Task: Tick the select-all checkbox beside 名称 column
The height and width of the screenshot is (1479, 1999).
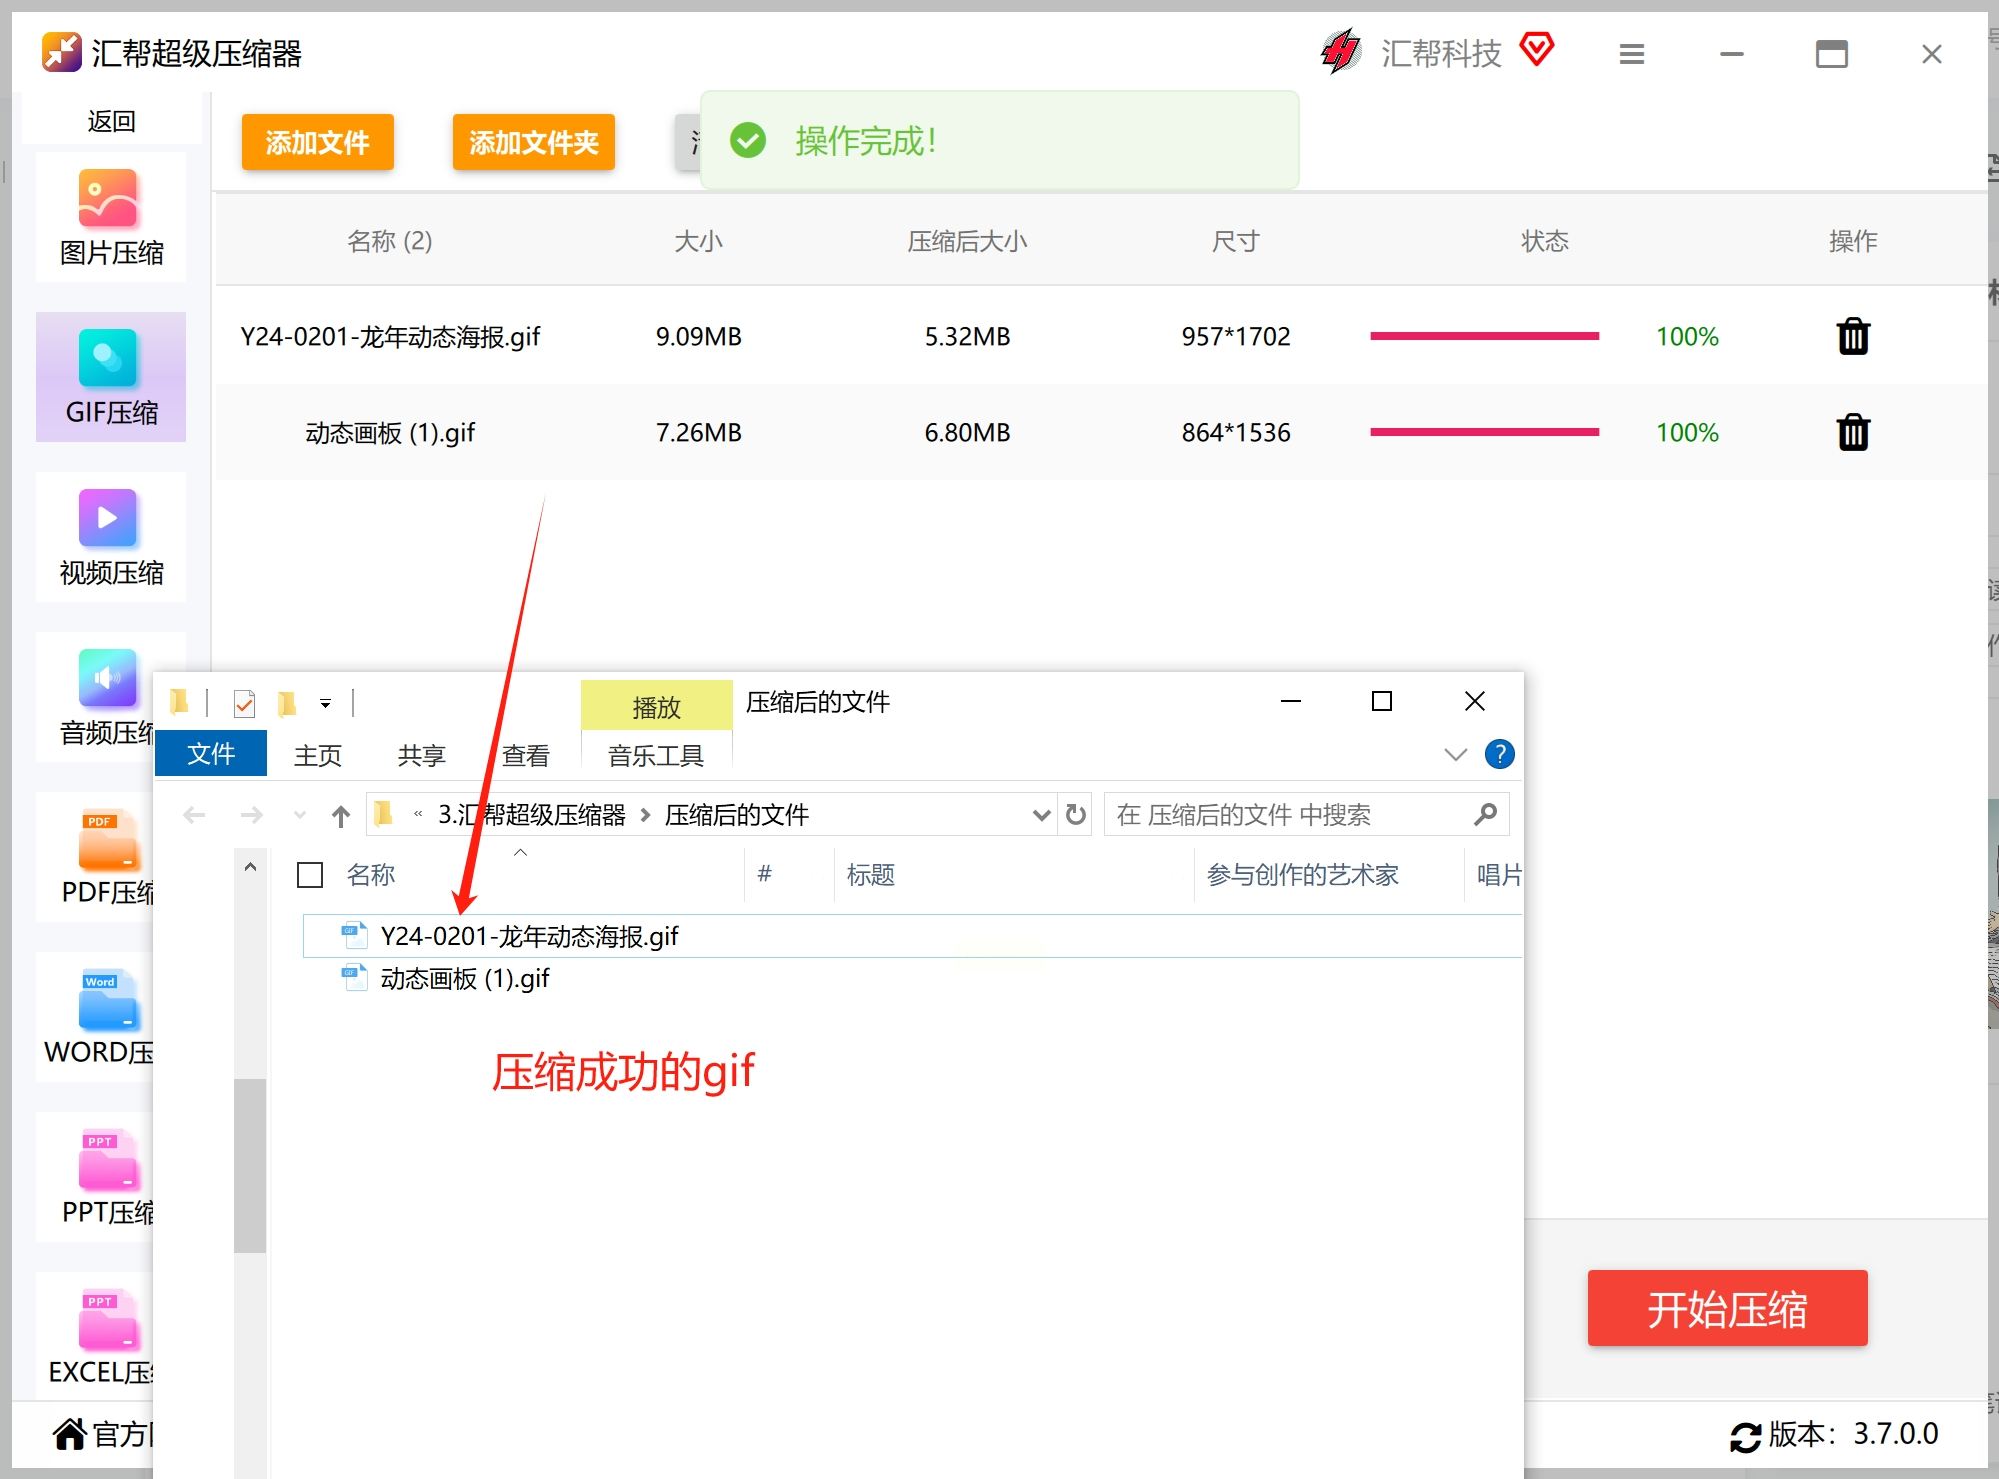Action: pos(310,875)
